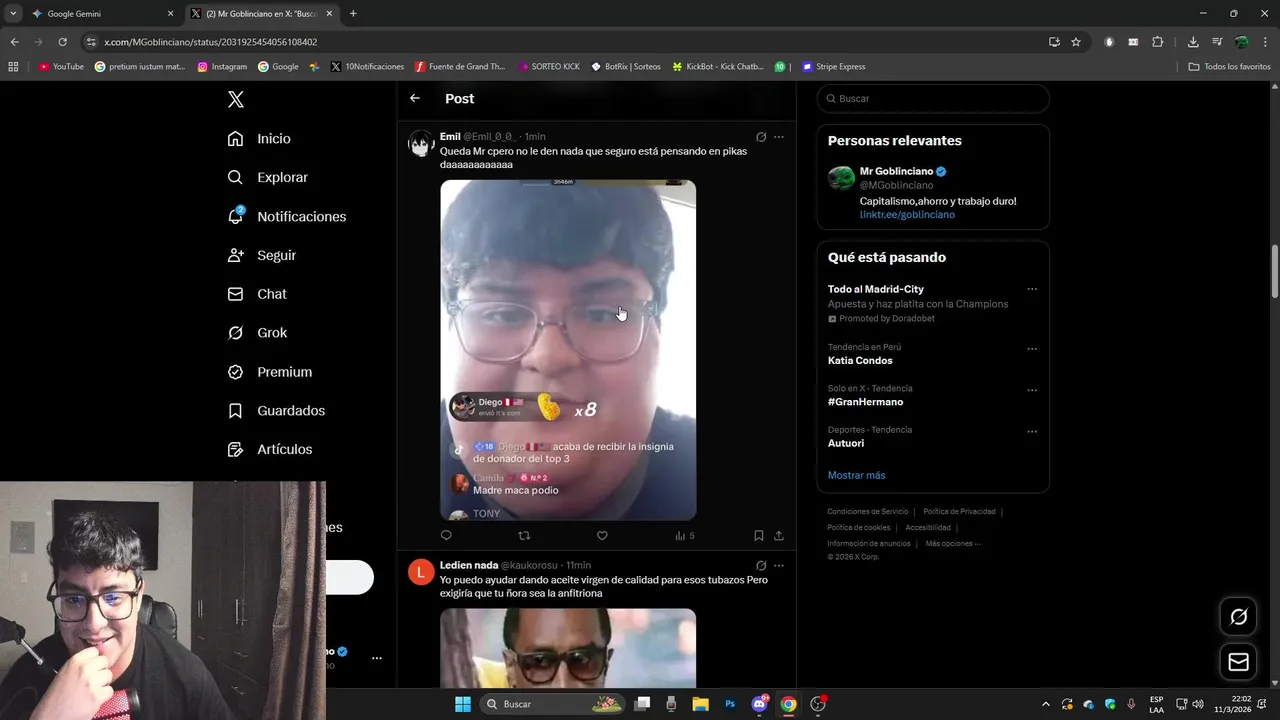Image resolution: width=1280 pixels, height=720 pixels.
Task: Open Discord from the taskbar
Action: [x=759, y=704]
